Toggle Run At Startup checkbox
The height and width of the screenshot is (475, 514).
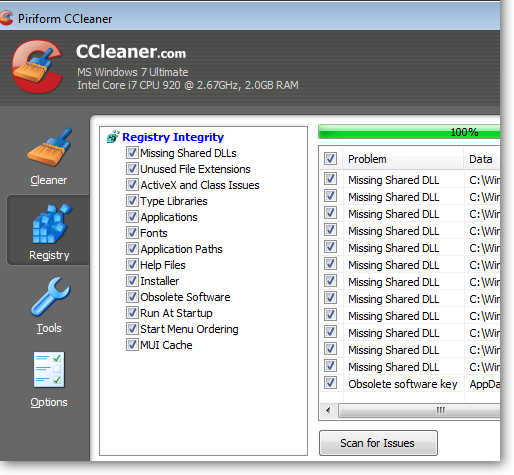pos(132,313)
